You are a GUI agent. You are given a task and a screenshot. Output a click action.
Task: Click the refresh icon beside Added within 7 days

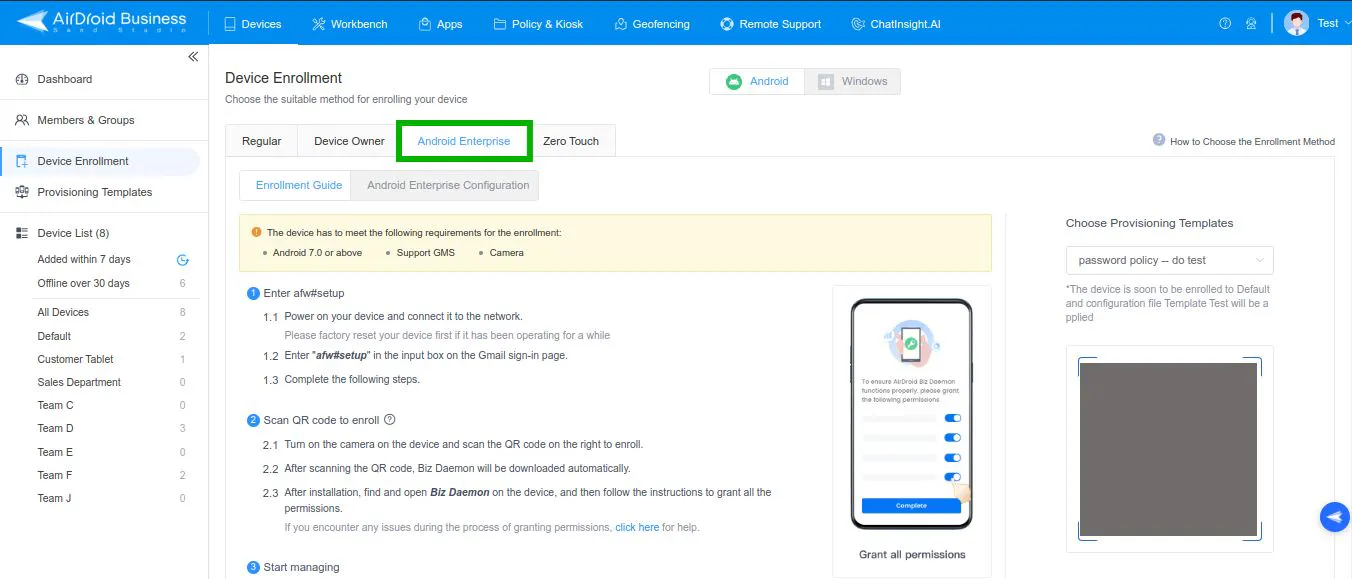coord(183,260)
